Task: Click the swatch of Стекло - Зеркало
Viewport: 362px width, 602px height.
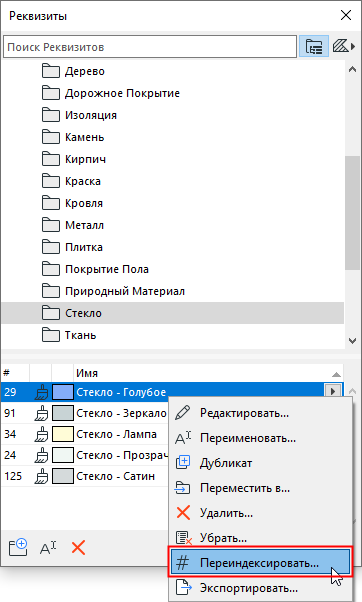Action: click(63, 413)
